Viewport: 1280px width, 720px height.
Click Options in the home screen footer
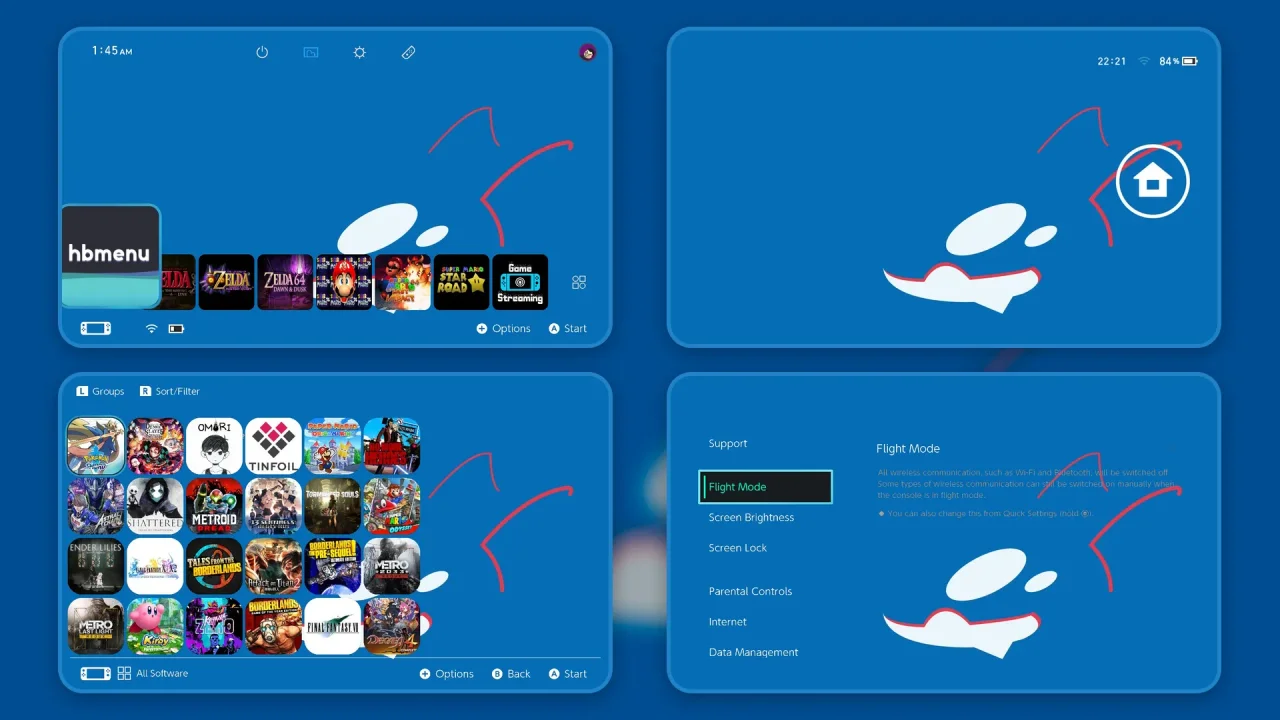(503, 328)
